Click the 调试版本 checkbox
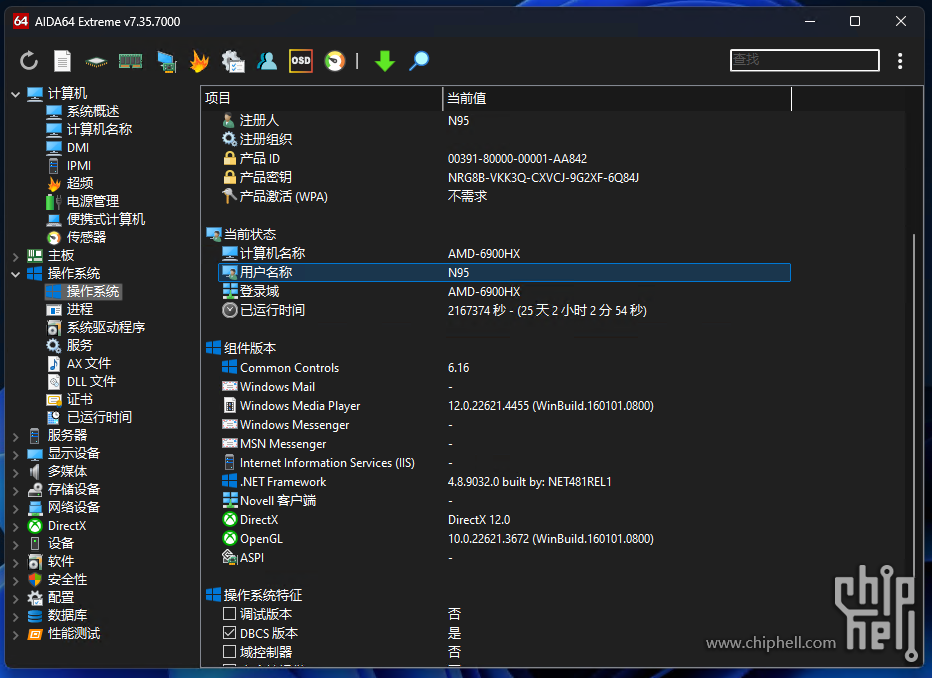This screenshot has height=678, width=932. 229,613
